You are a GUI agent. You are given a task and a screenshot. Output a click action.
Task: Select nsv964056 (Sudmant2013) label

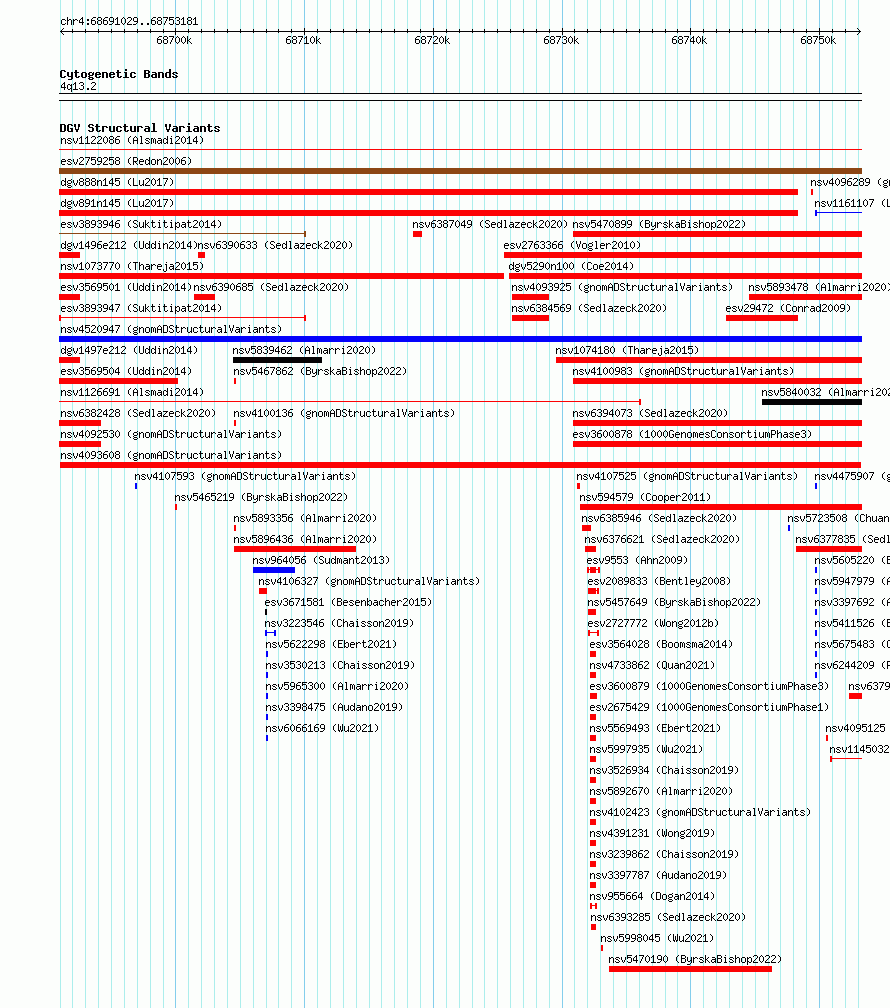[x=321, y=561]
